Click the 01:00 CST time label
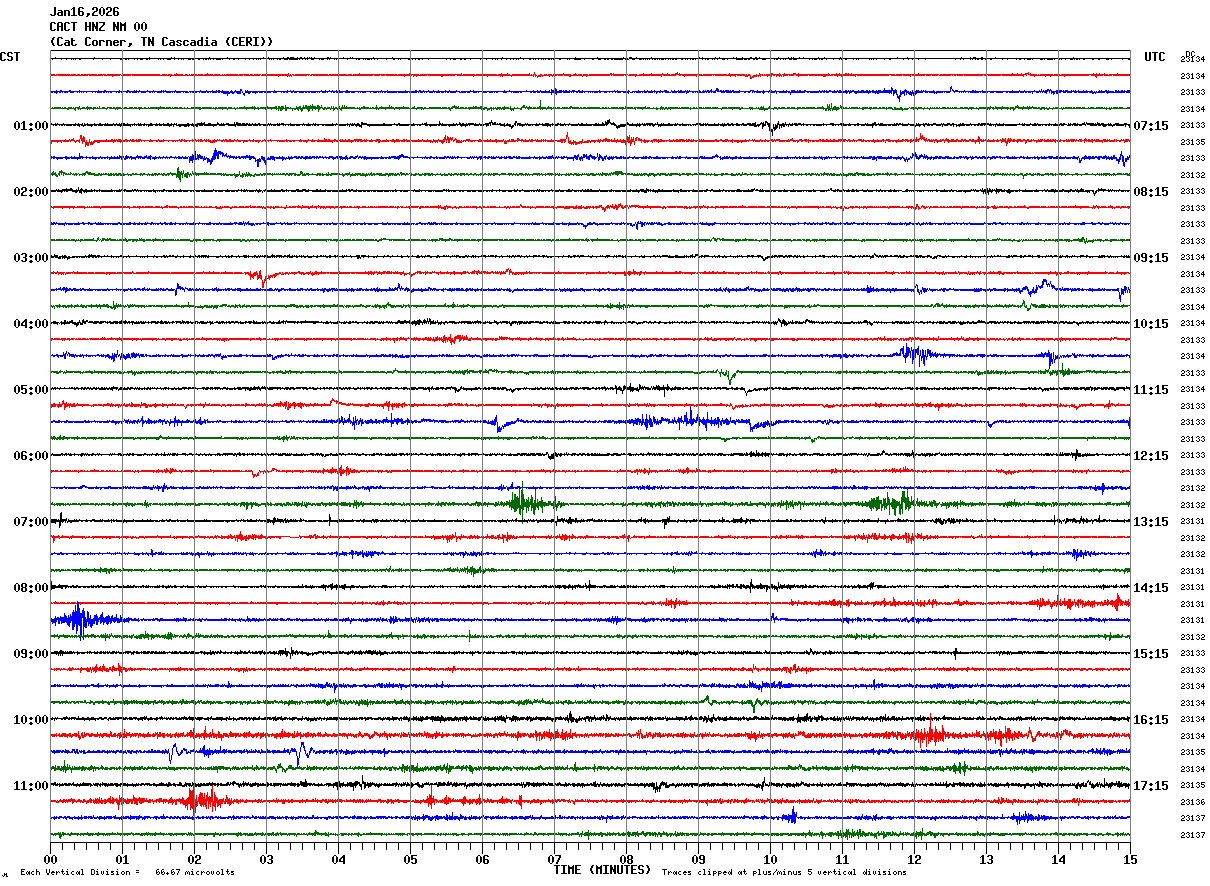The height and width of the screenshot is (886, 1210). [31, 126]
